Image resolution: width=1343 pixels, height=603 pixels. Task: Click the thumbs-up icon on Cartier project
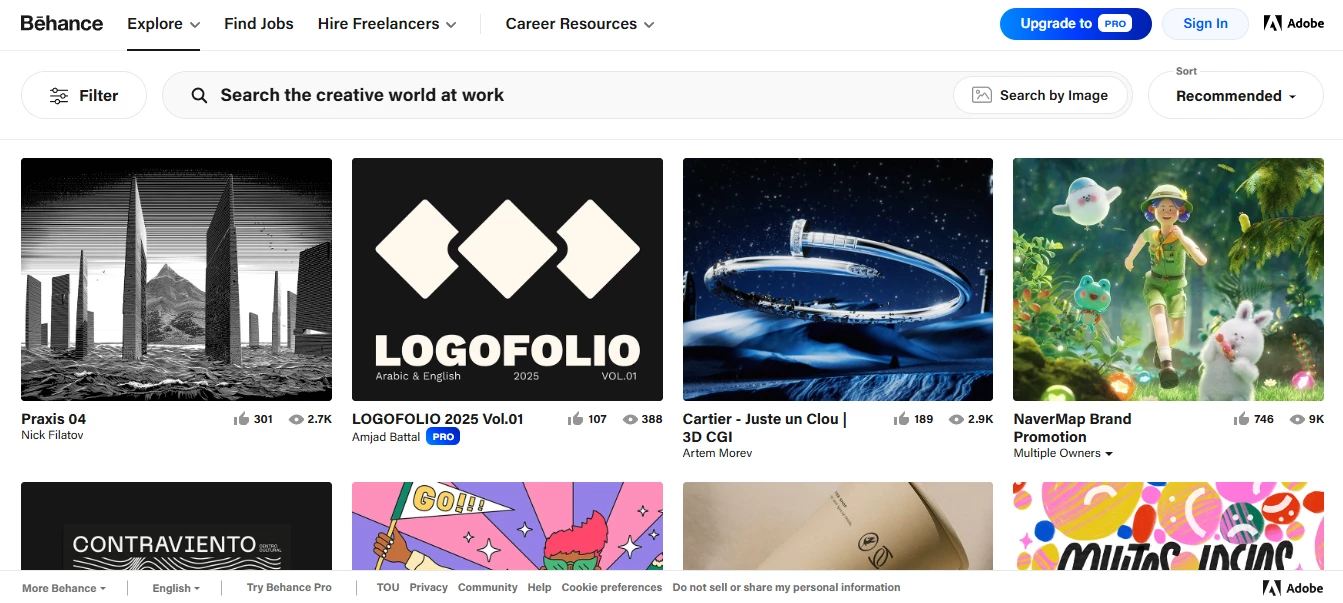pos(902,419)
